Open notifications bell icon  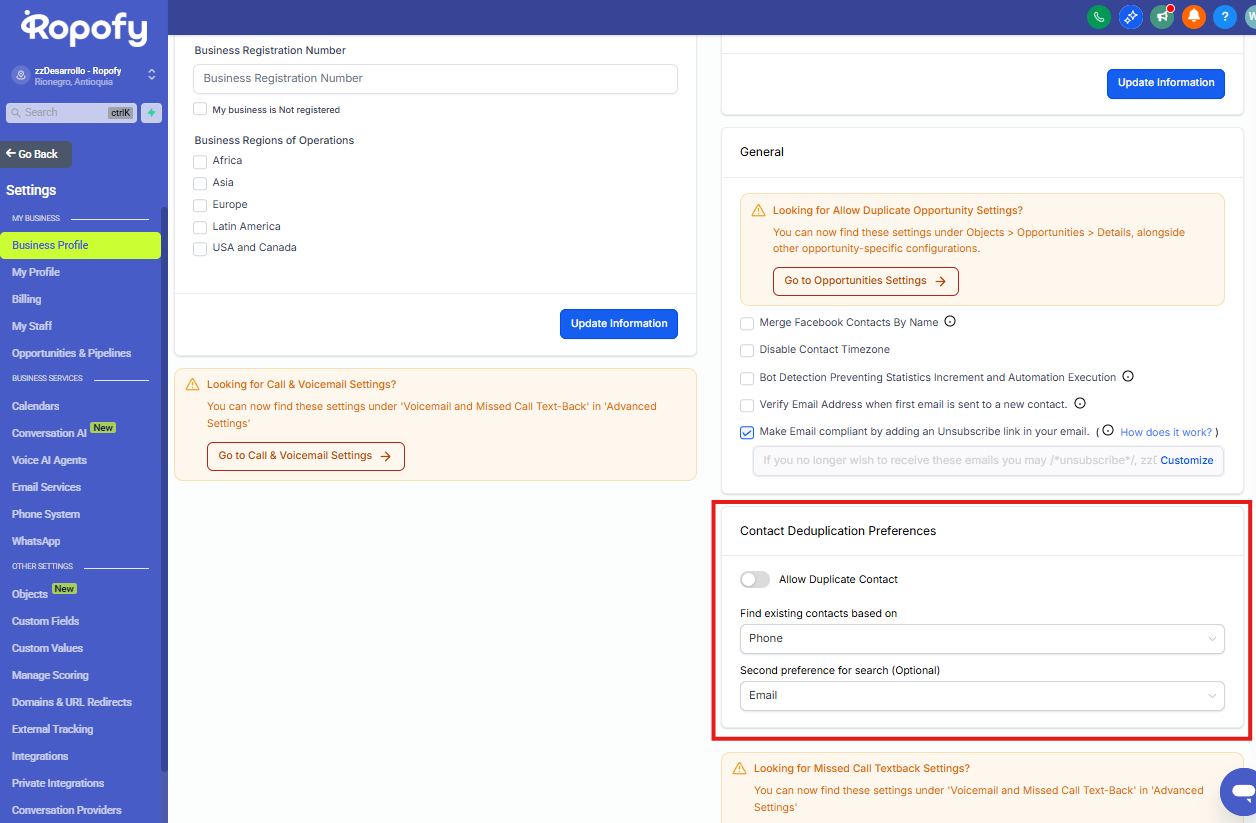point(1193,17)
